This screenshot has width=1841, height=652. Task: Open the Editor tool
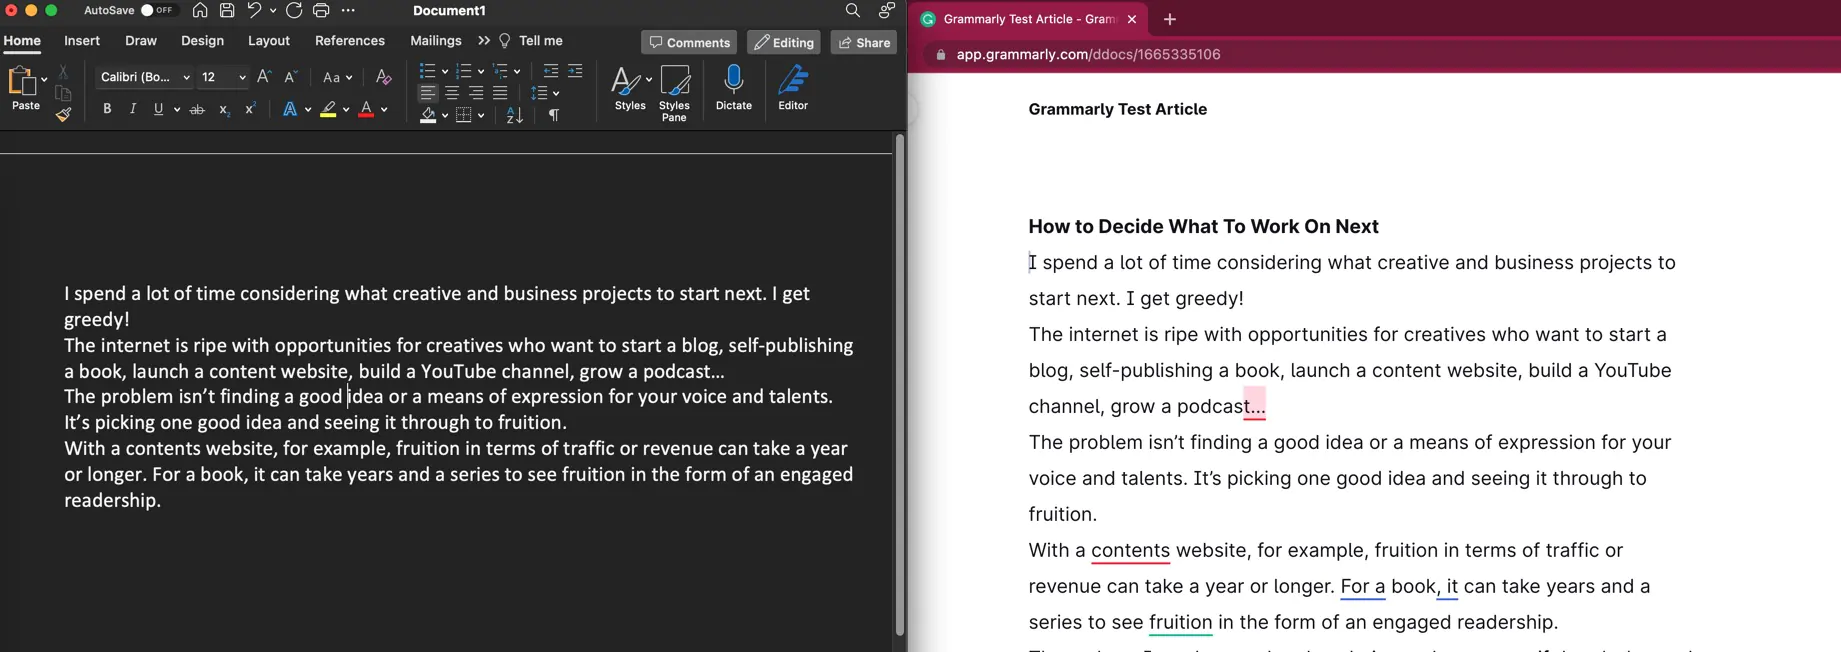(x=793, y=86)
